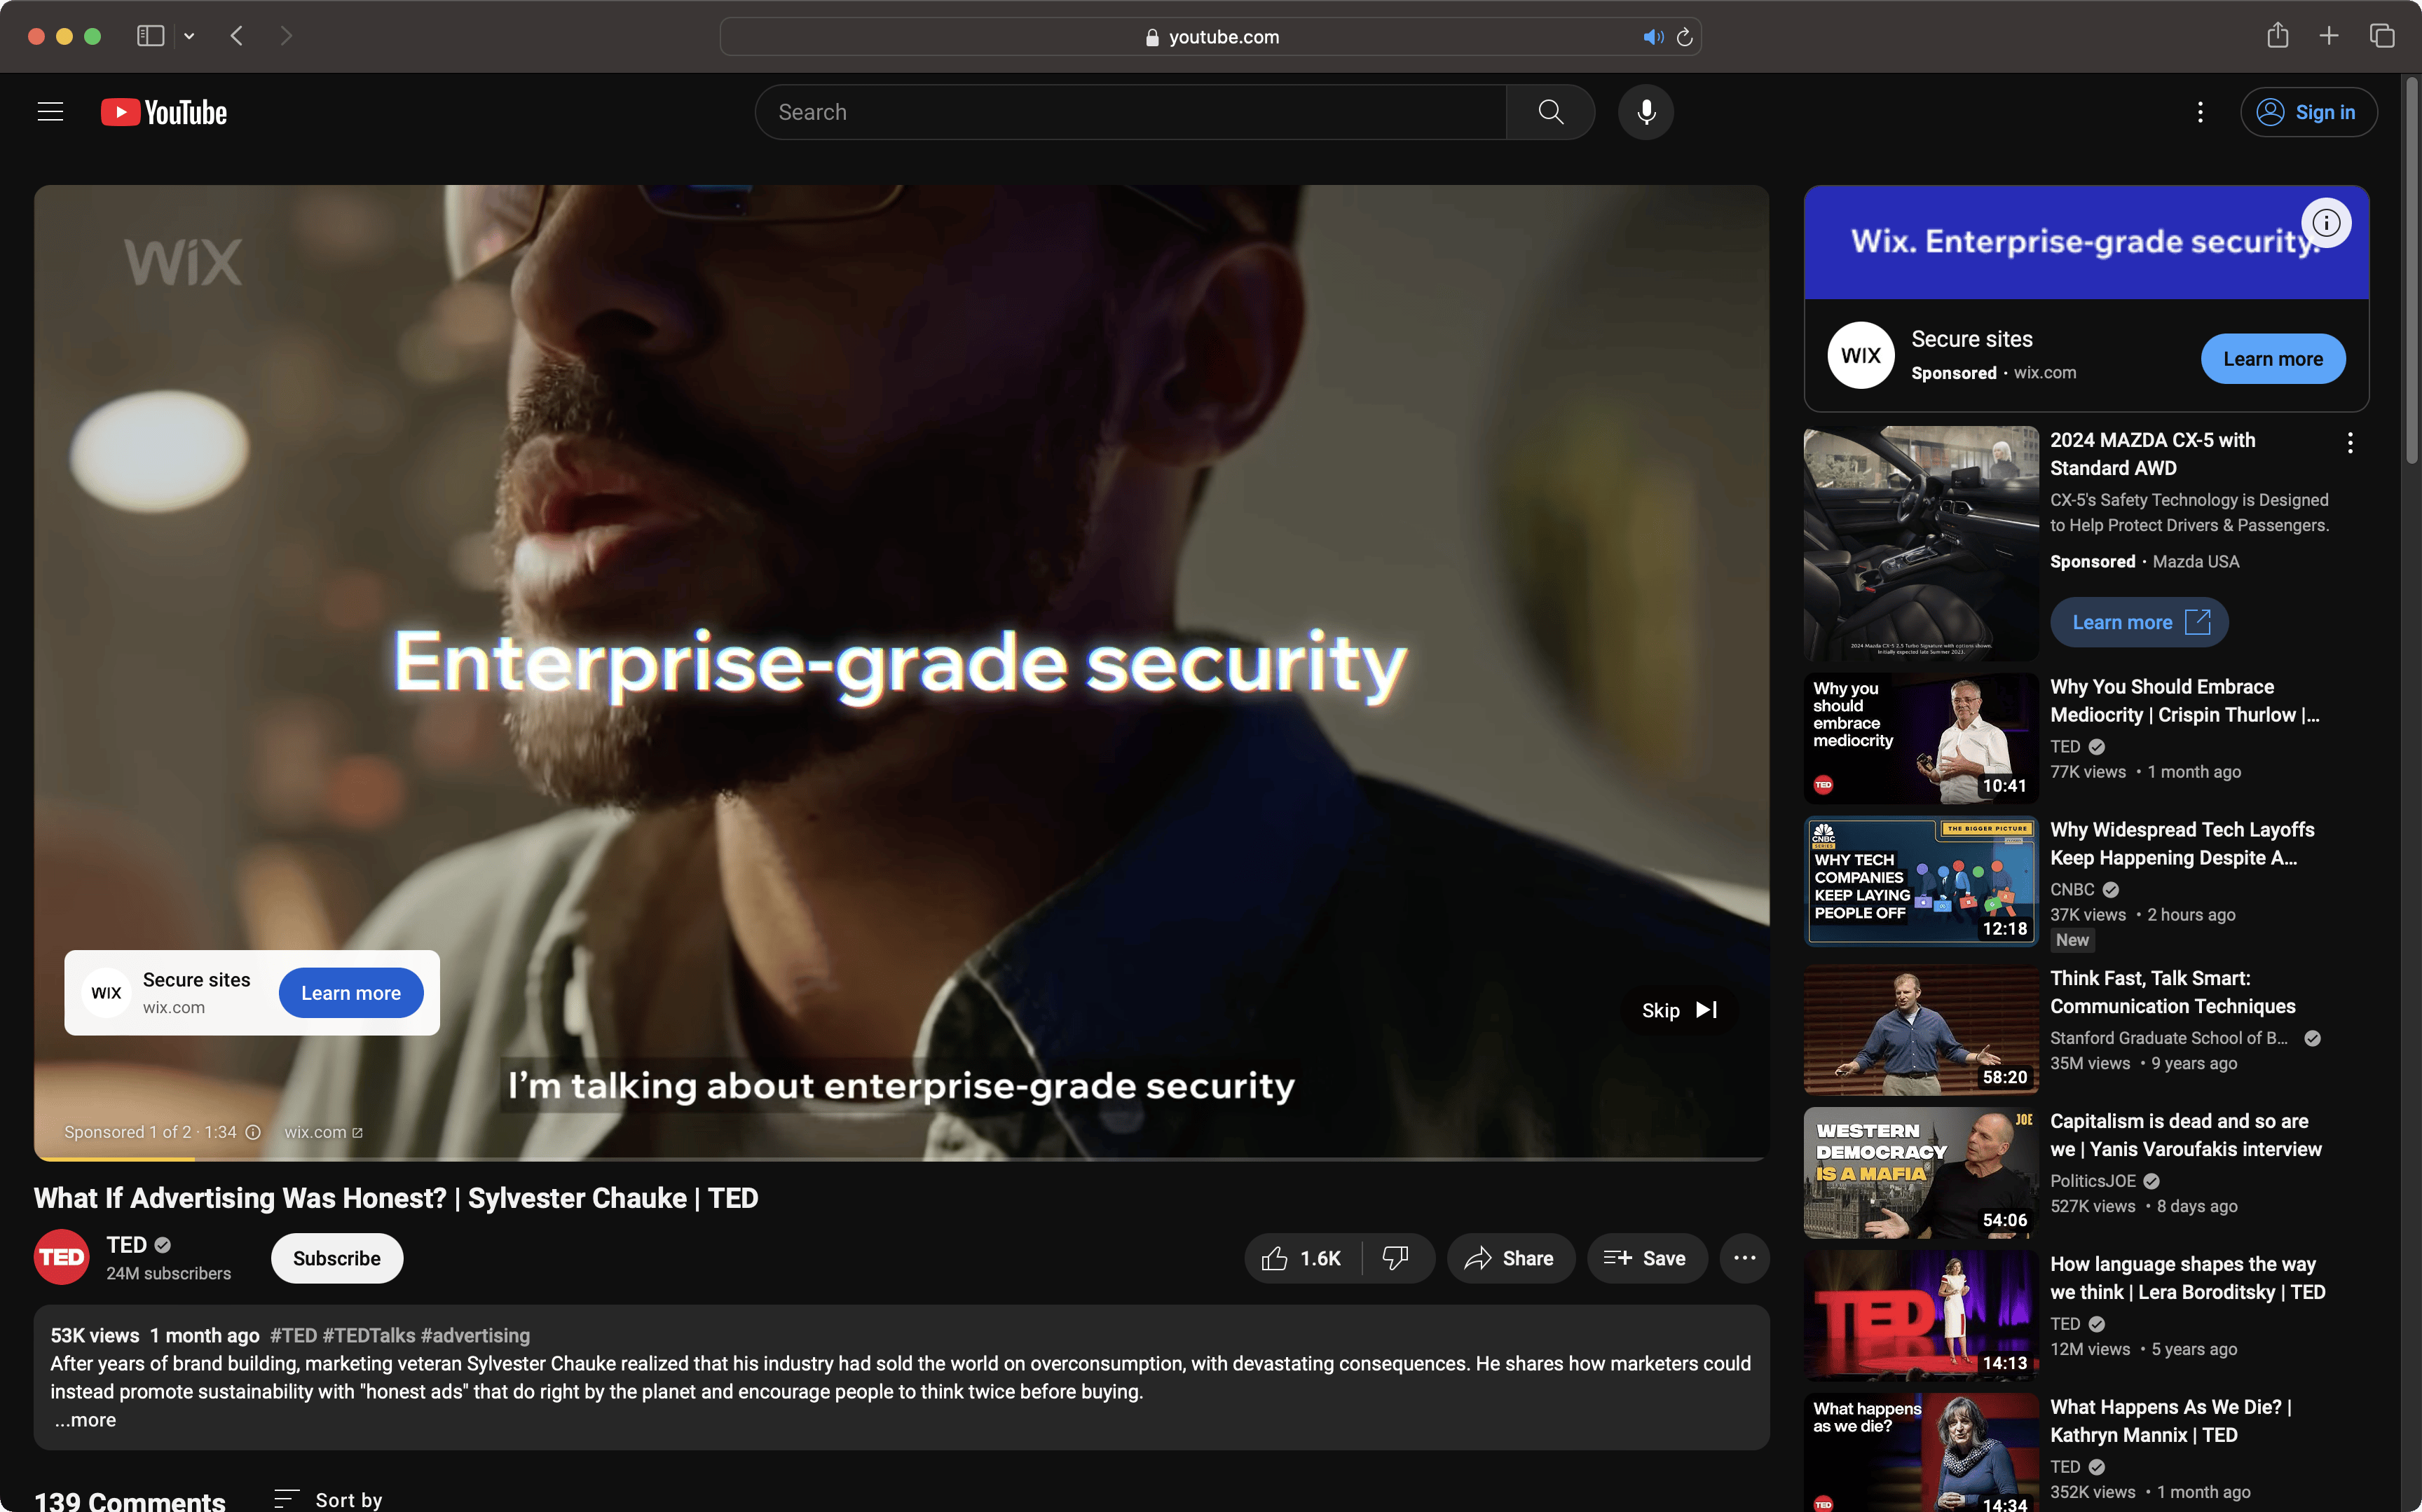Viewport: 2422px width, 1512px height.
Task: Open the YouTube hamburger guide menu
Action: point(50,112)
